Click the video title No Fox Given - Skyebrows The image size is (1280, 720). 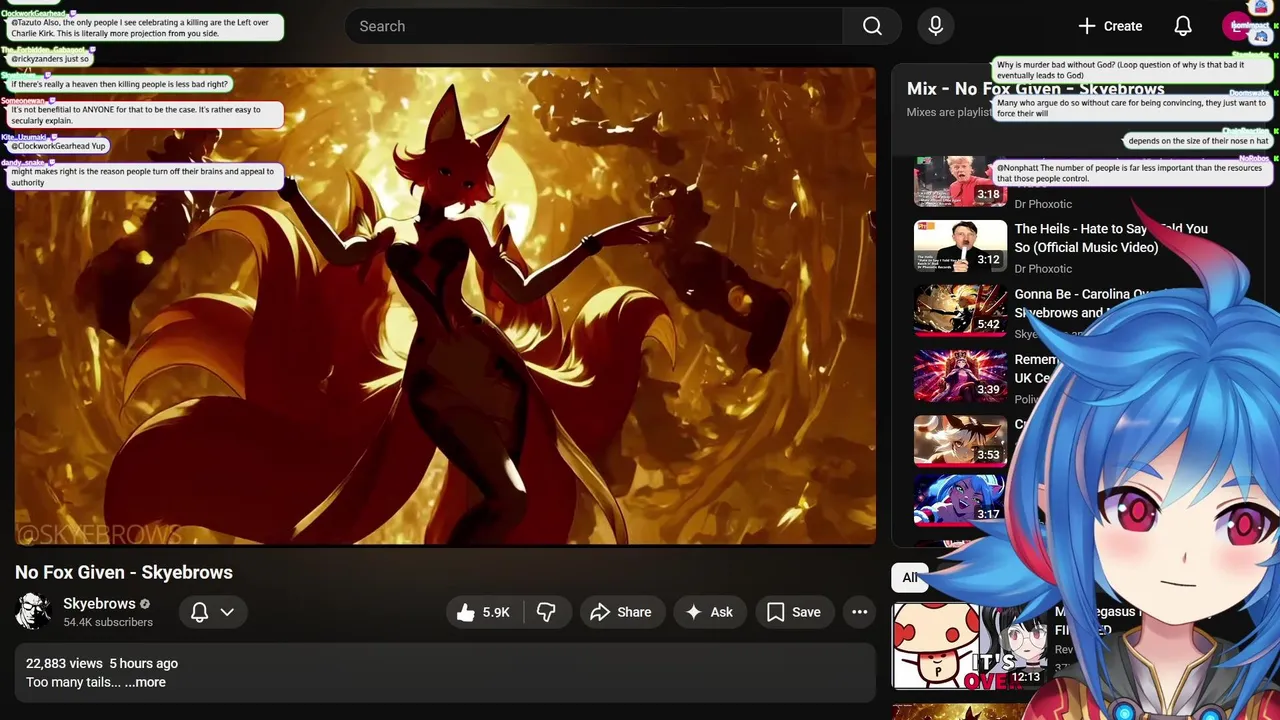tap(124, 572)
